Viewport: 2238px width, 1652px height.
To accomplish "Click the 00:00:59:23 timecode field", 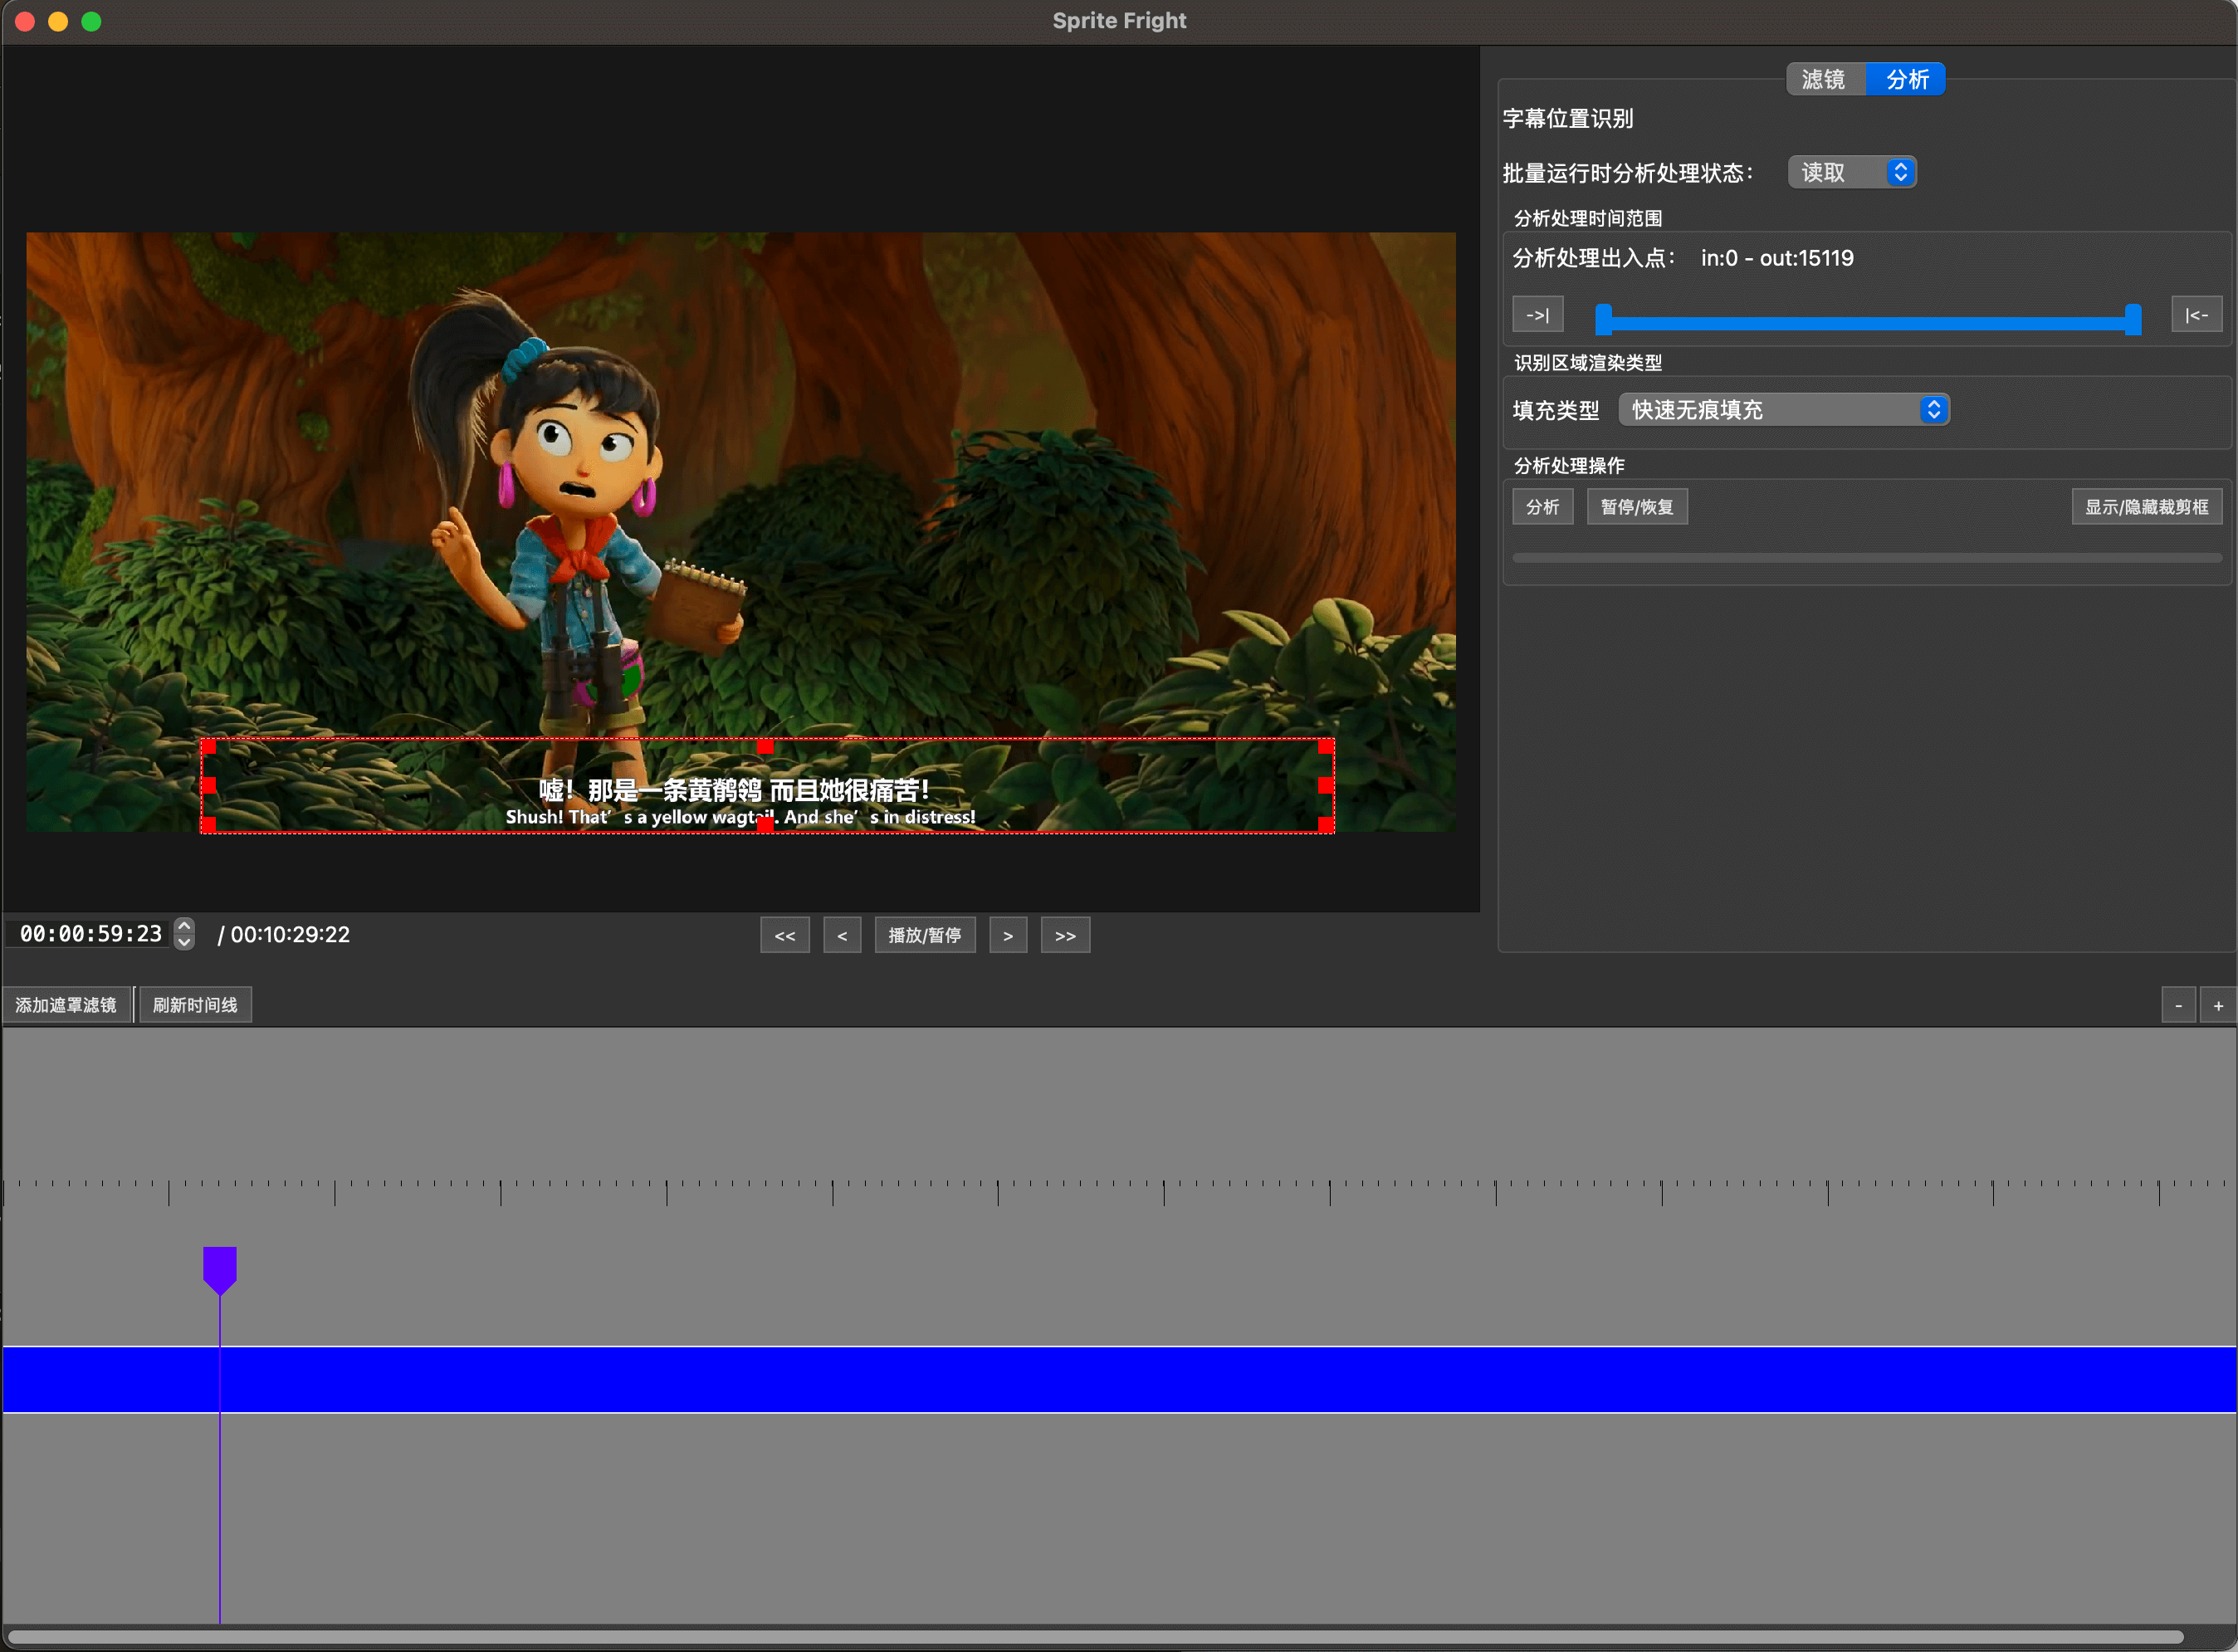I will 90,934.
